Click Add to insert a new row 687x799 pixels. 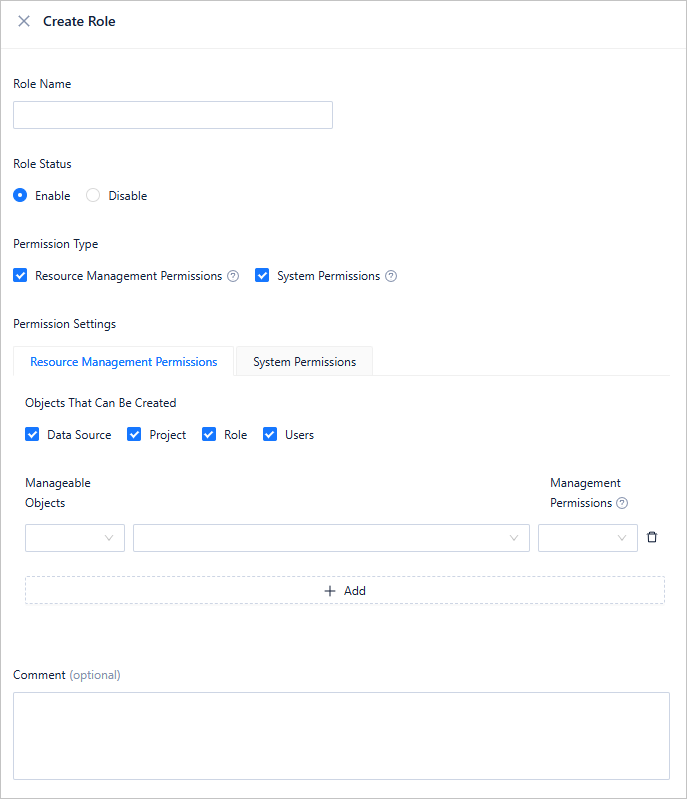pyautogui.click(x=345, y=590)
